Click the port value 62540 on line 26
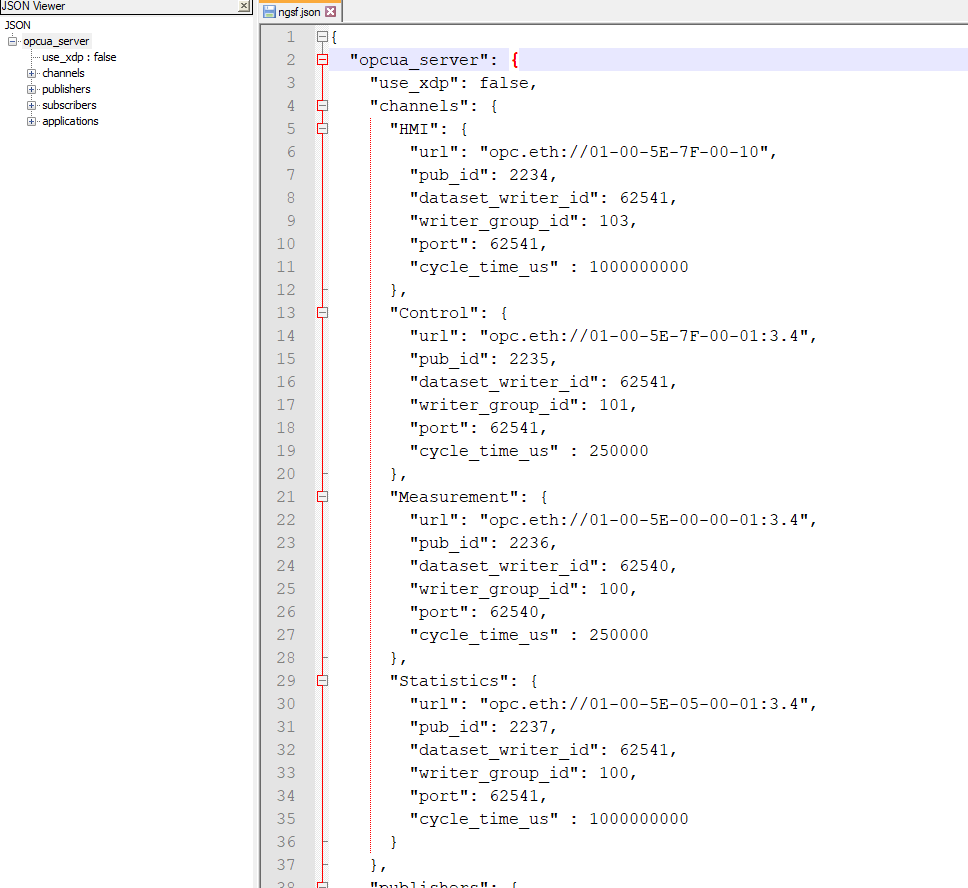Screen dimensions: 968x888 (514, 612)
